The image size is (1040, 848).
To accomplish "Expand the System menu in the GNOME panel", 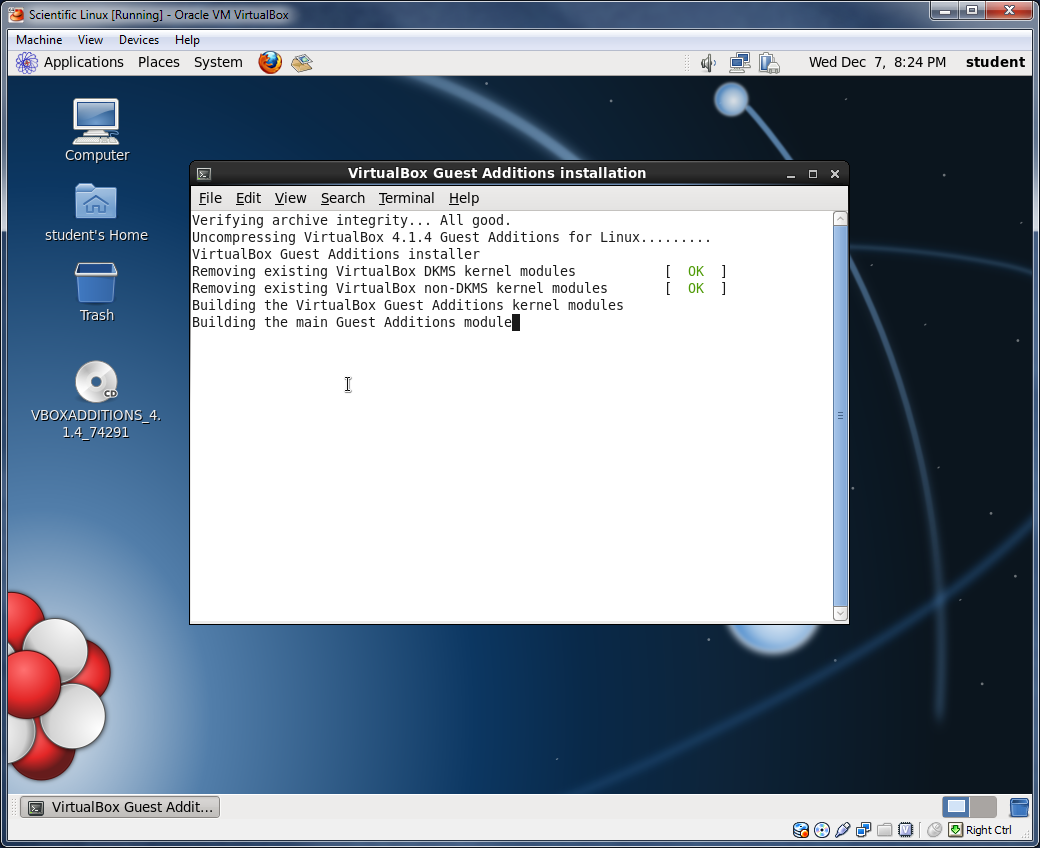I will (218, 62).
